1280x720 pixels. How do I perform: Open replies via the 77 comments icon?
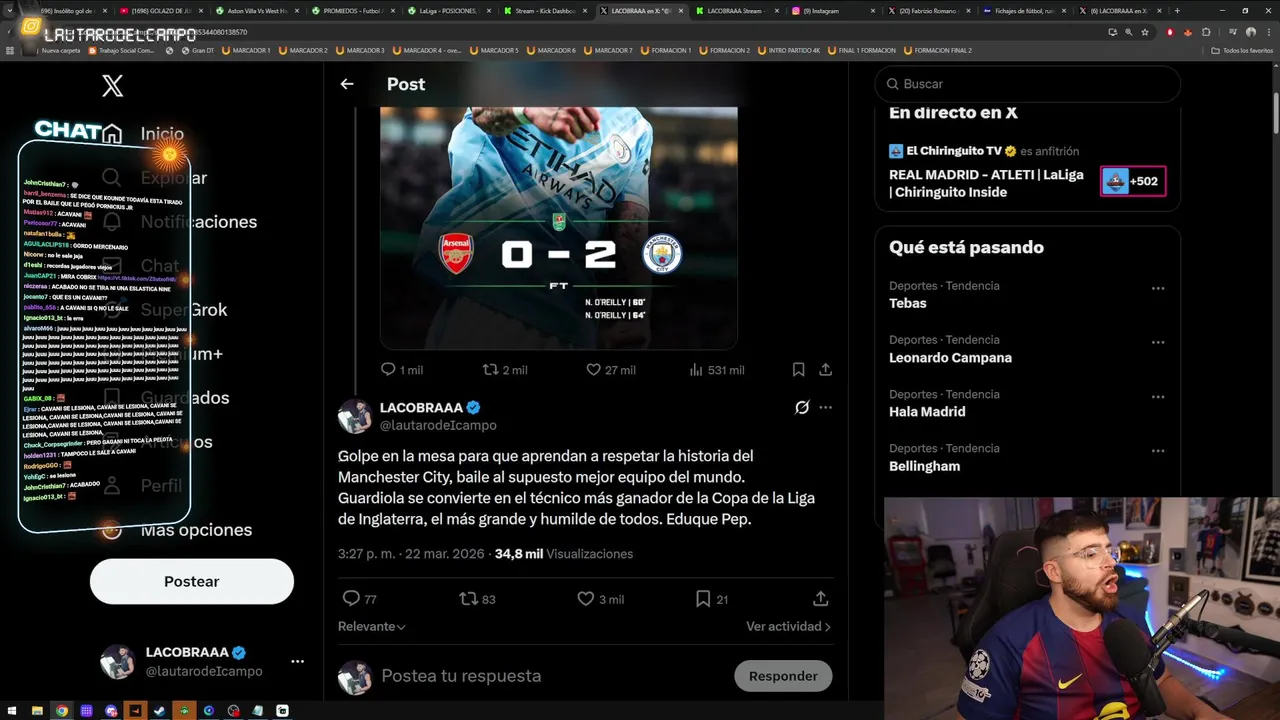click(351, 599)
